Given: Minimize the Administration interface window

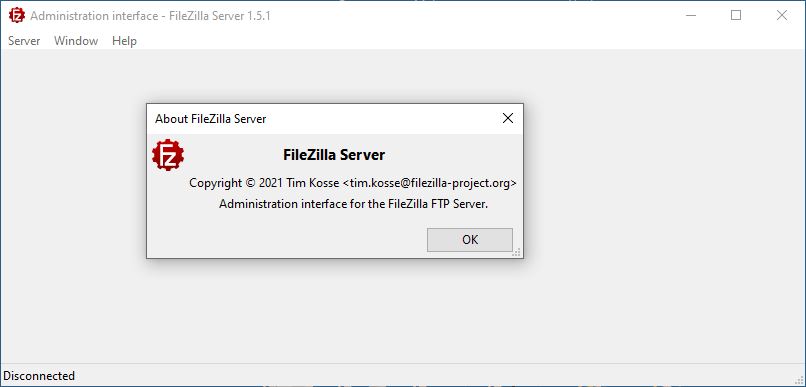Looking at the screenshot, I should pyautogui.click(x=691, y=15).
